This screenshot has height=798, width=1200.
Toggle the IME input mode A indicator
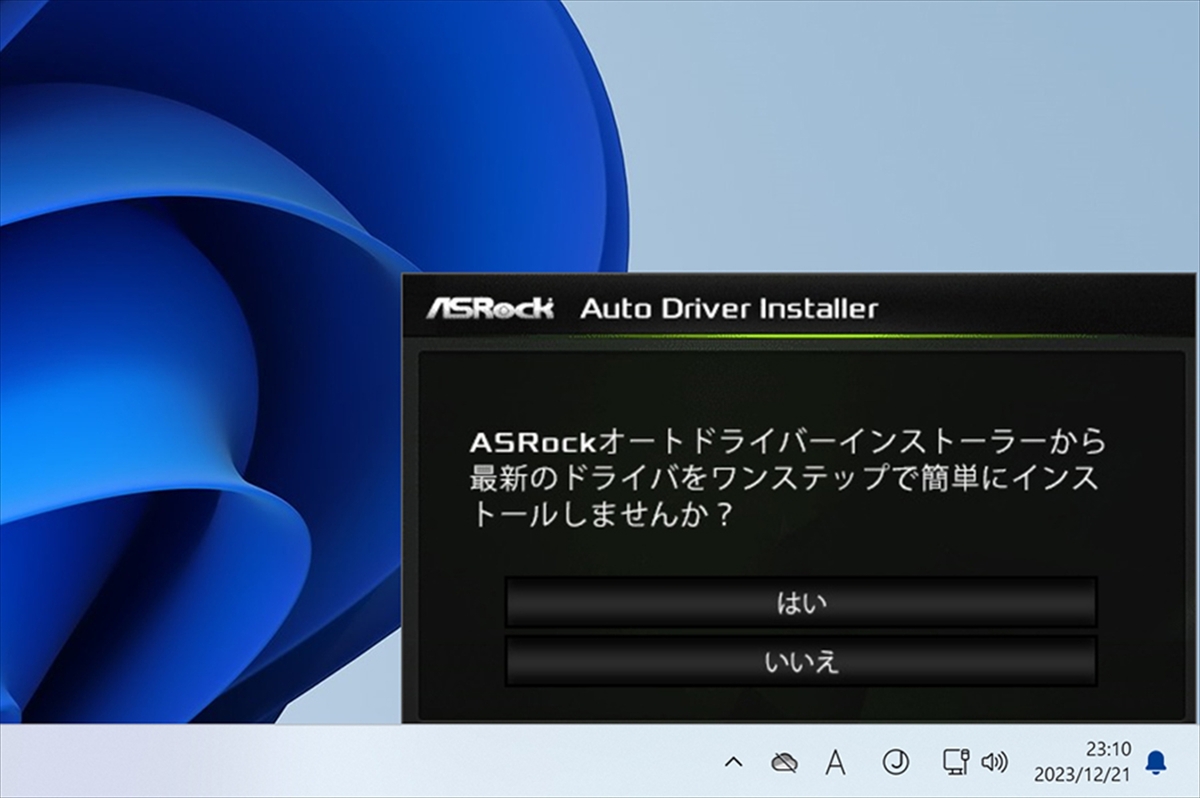[836, 763]
